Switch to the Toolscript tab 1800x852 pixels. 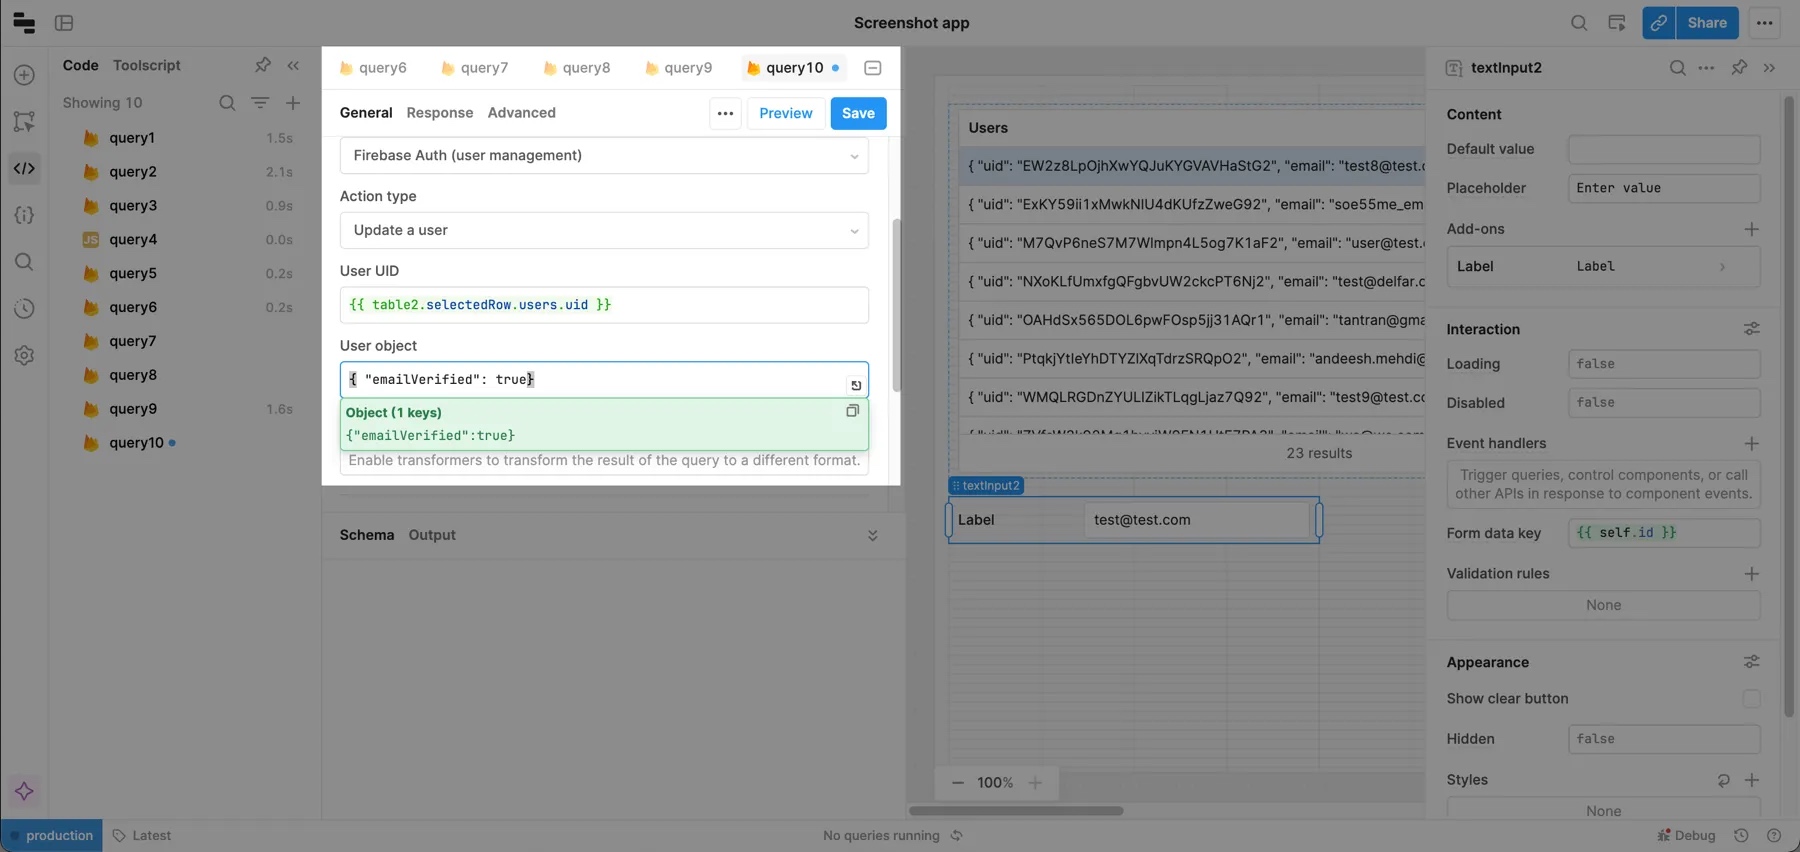[x=147, y=65]
